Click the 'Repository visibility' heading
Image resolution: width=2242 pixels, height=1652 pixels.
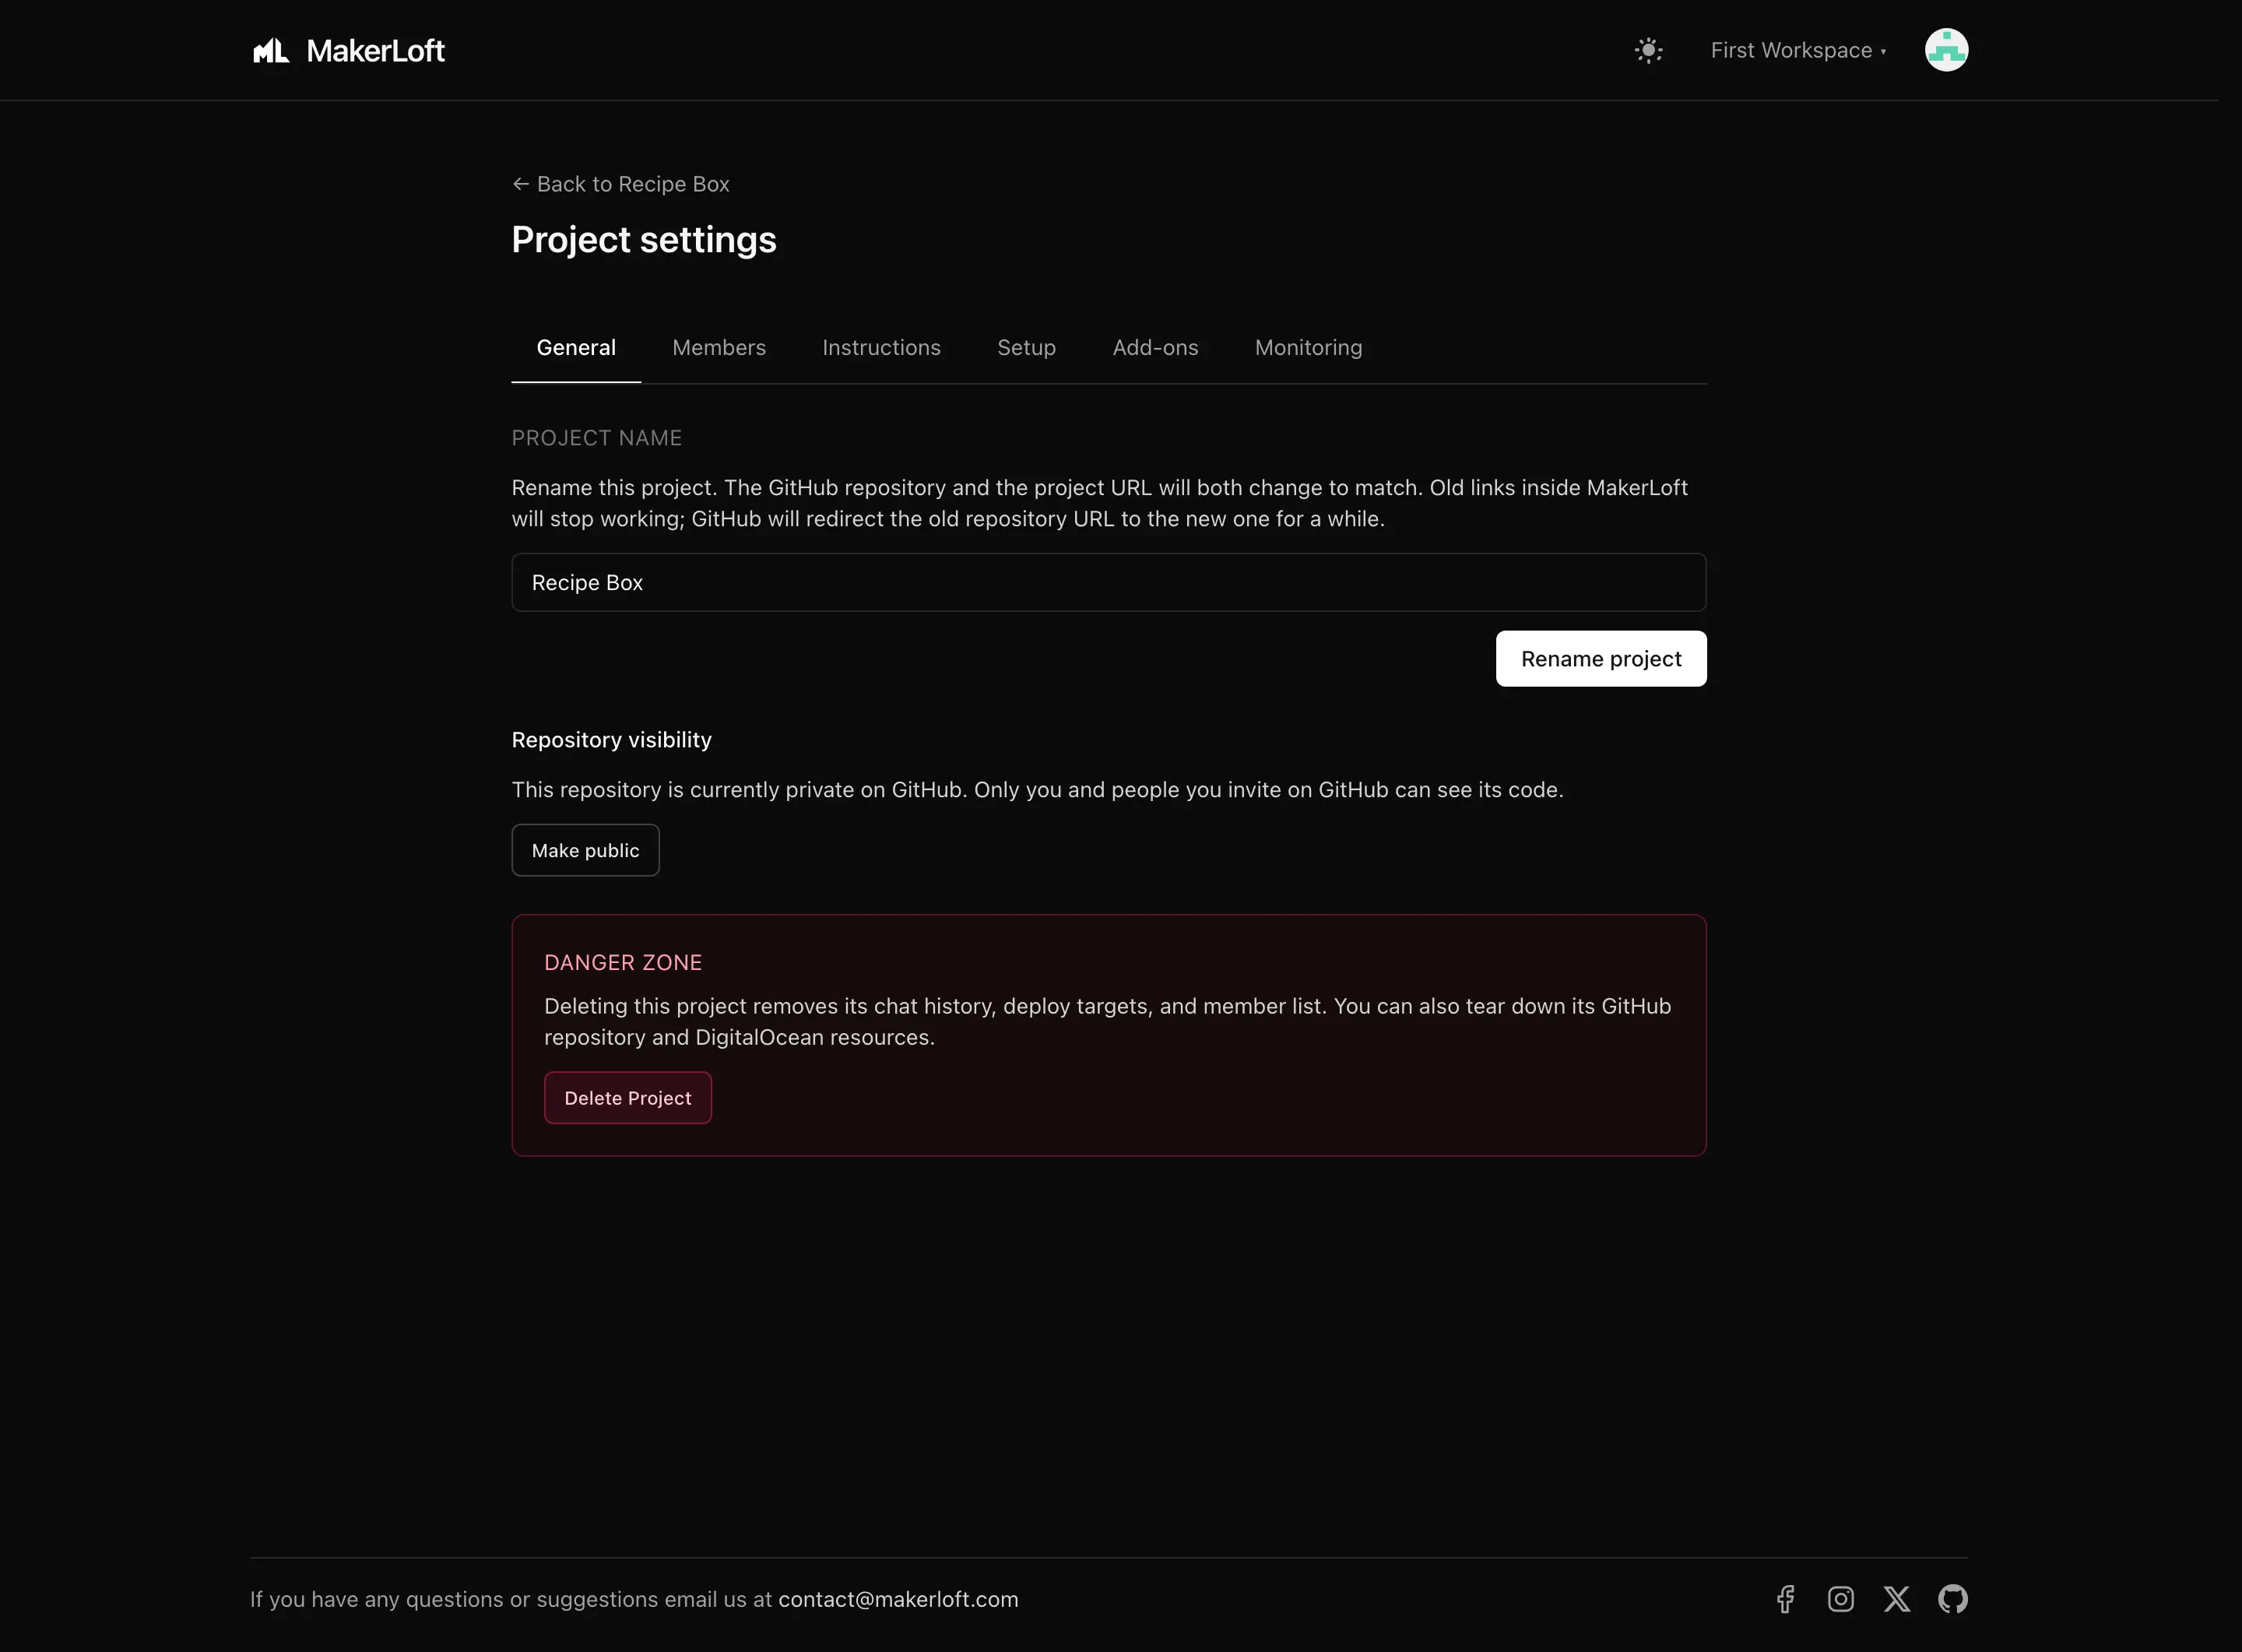611,740
